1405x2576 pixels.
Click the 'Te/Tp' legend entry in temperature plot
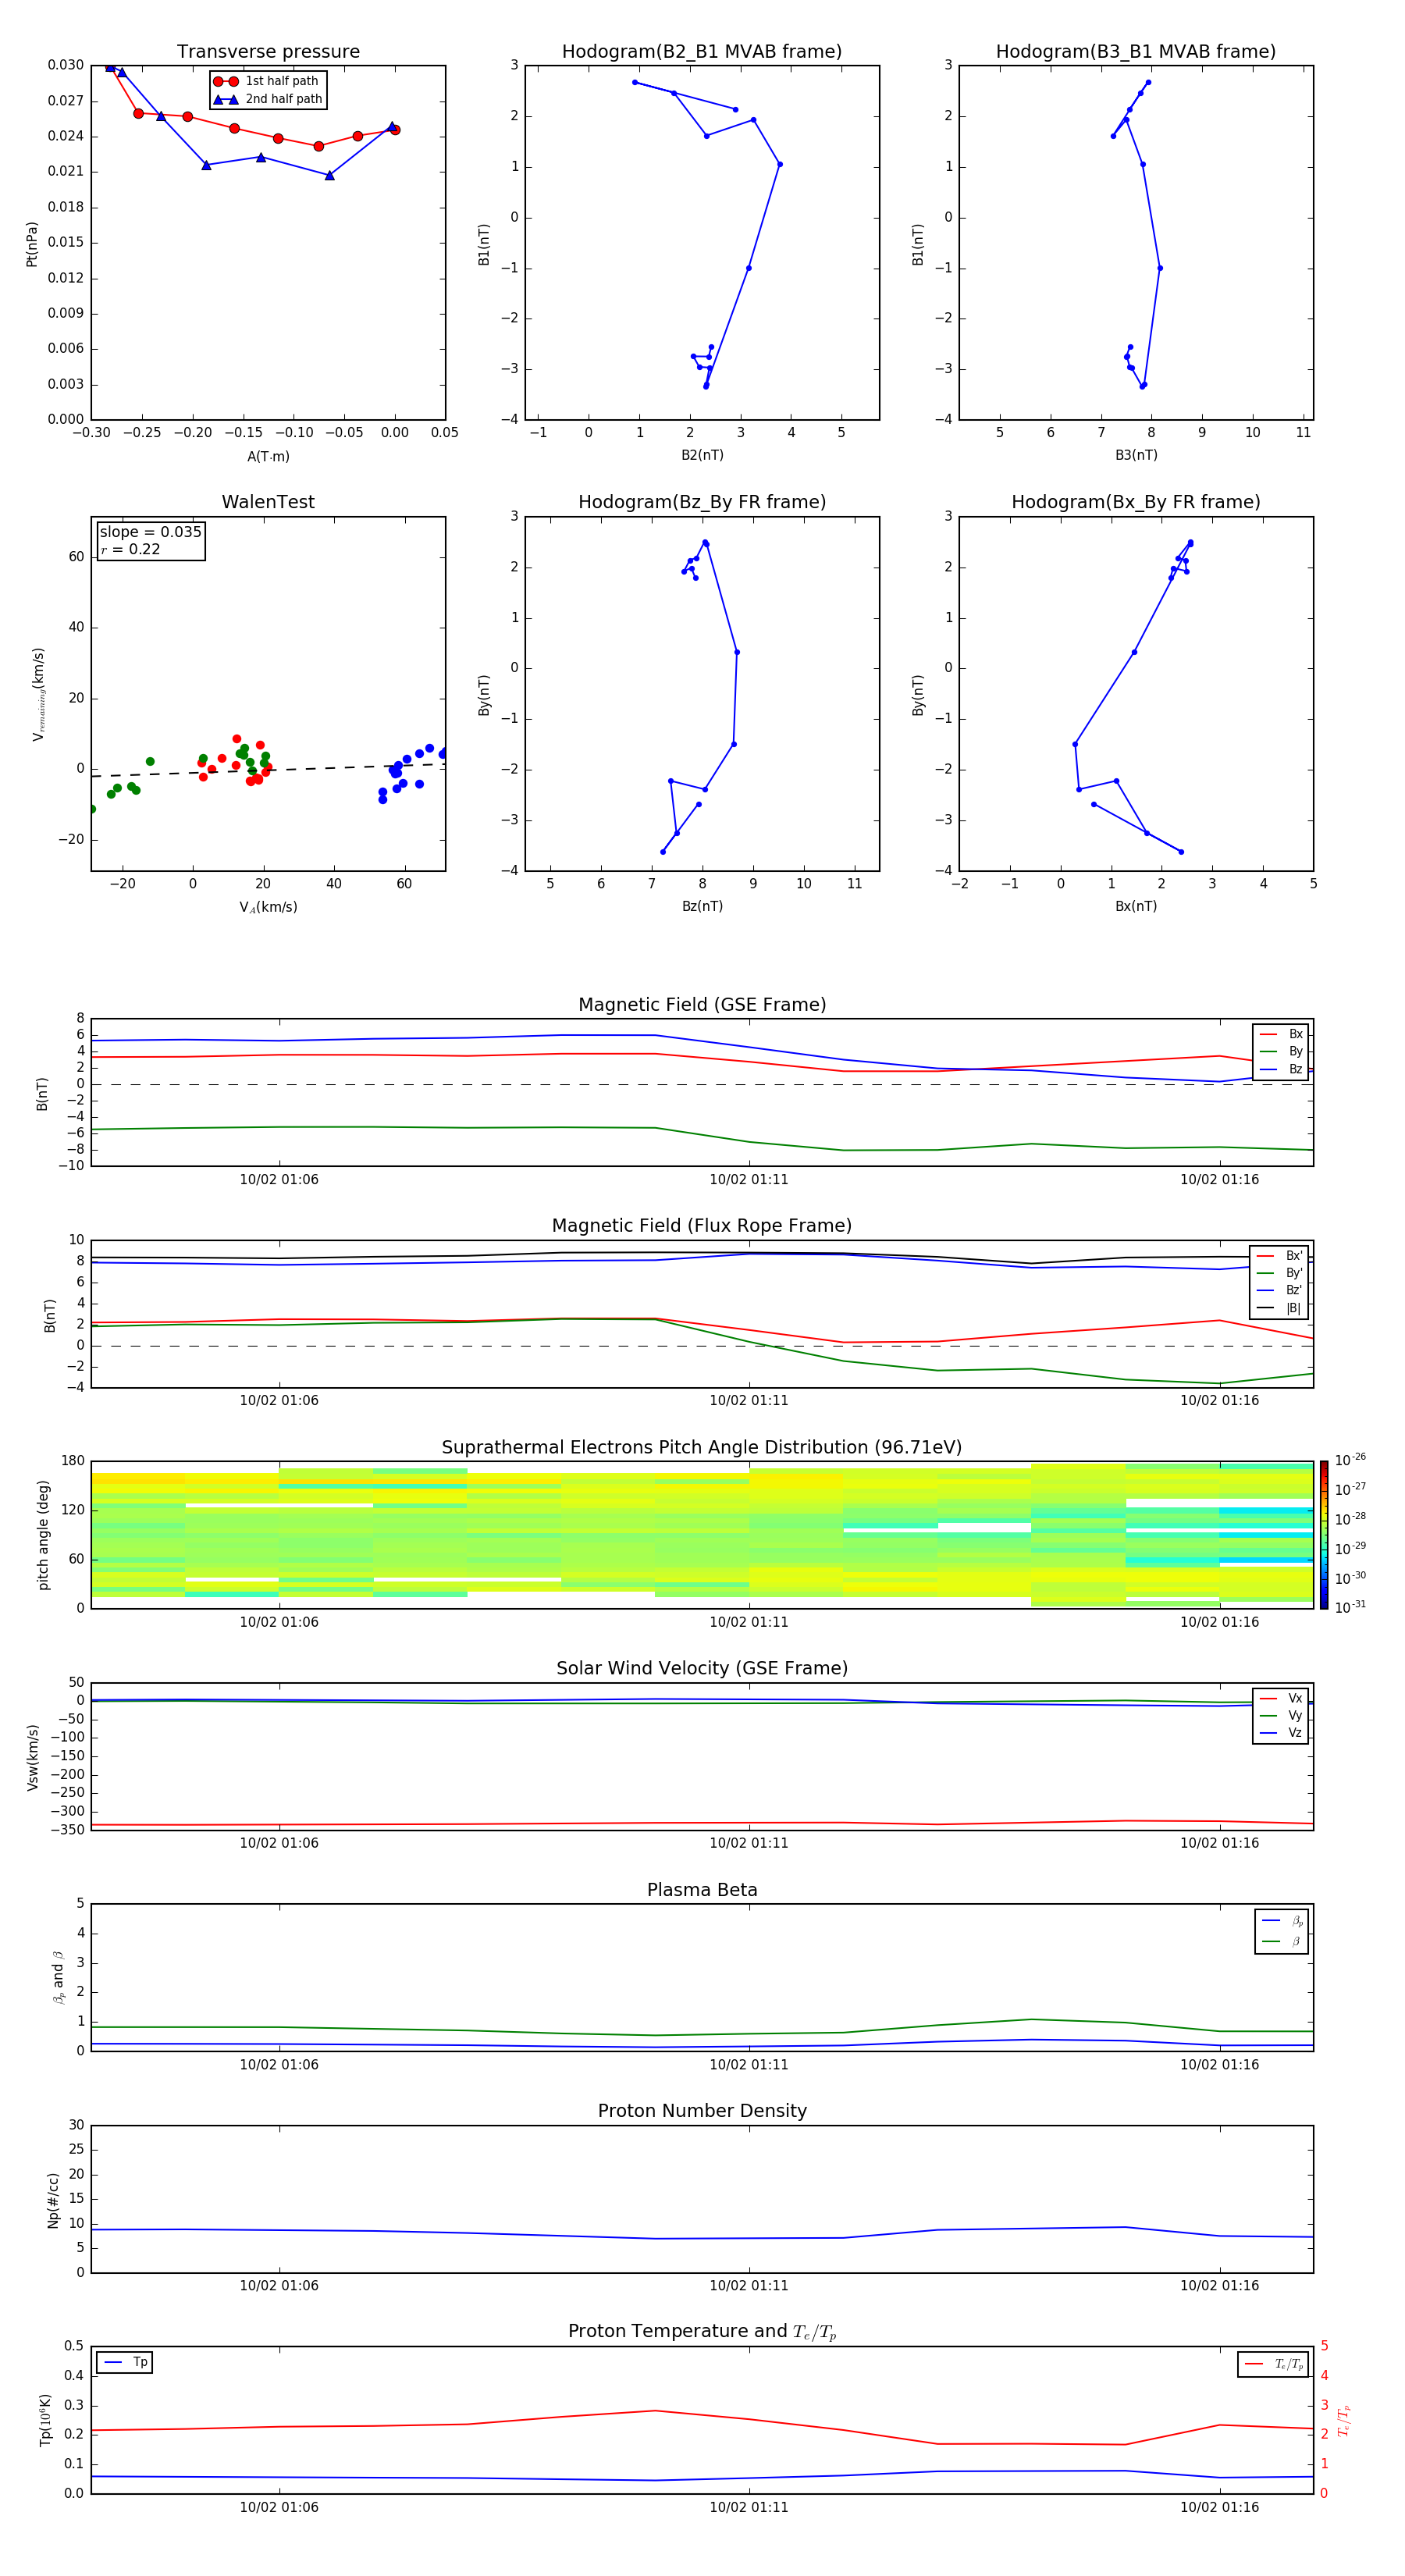[x=1274, y=2364]
